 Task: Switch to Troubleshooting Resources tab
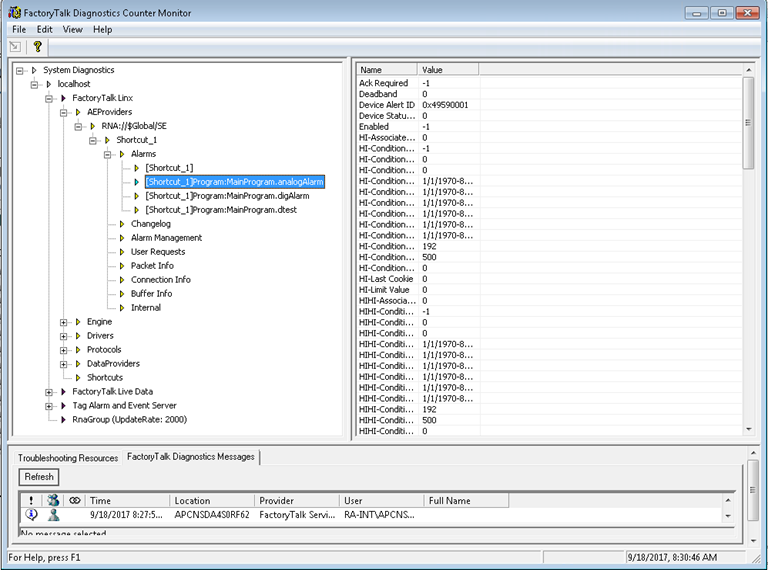68,457
